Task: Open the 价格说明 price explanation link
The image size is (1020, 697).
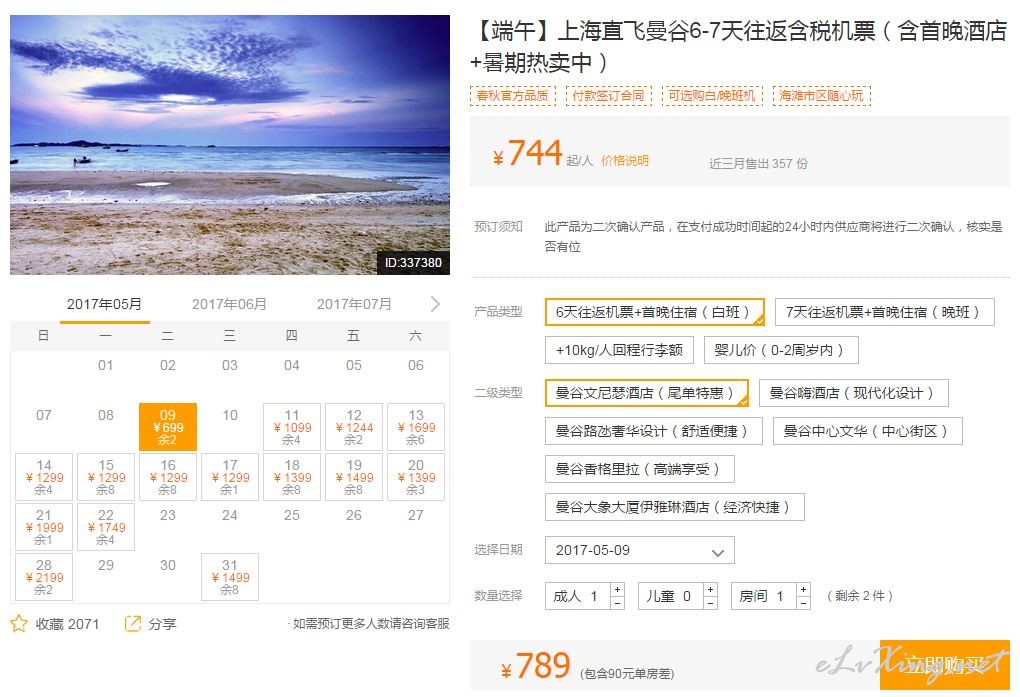Action: 624,161
